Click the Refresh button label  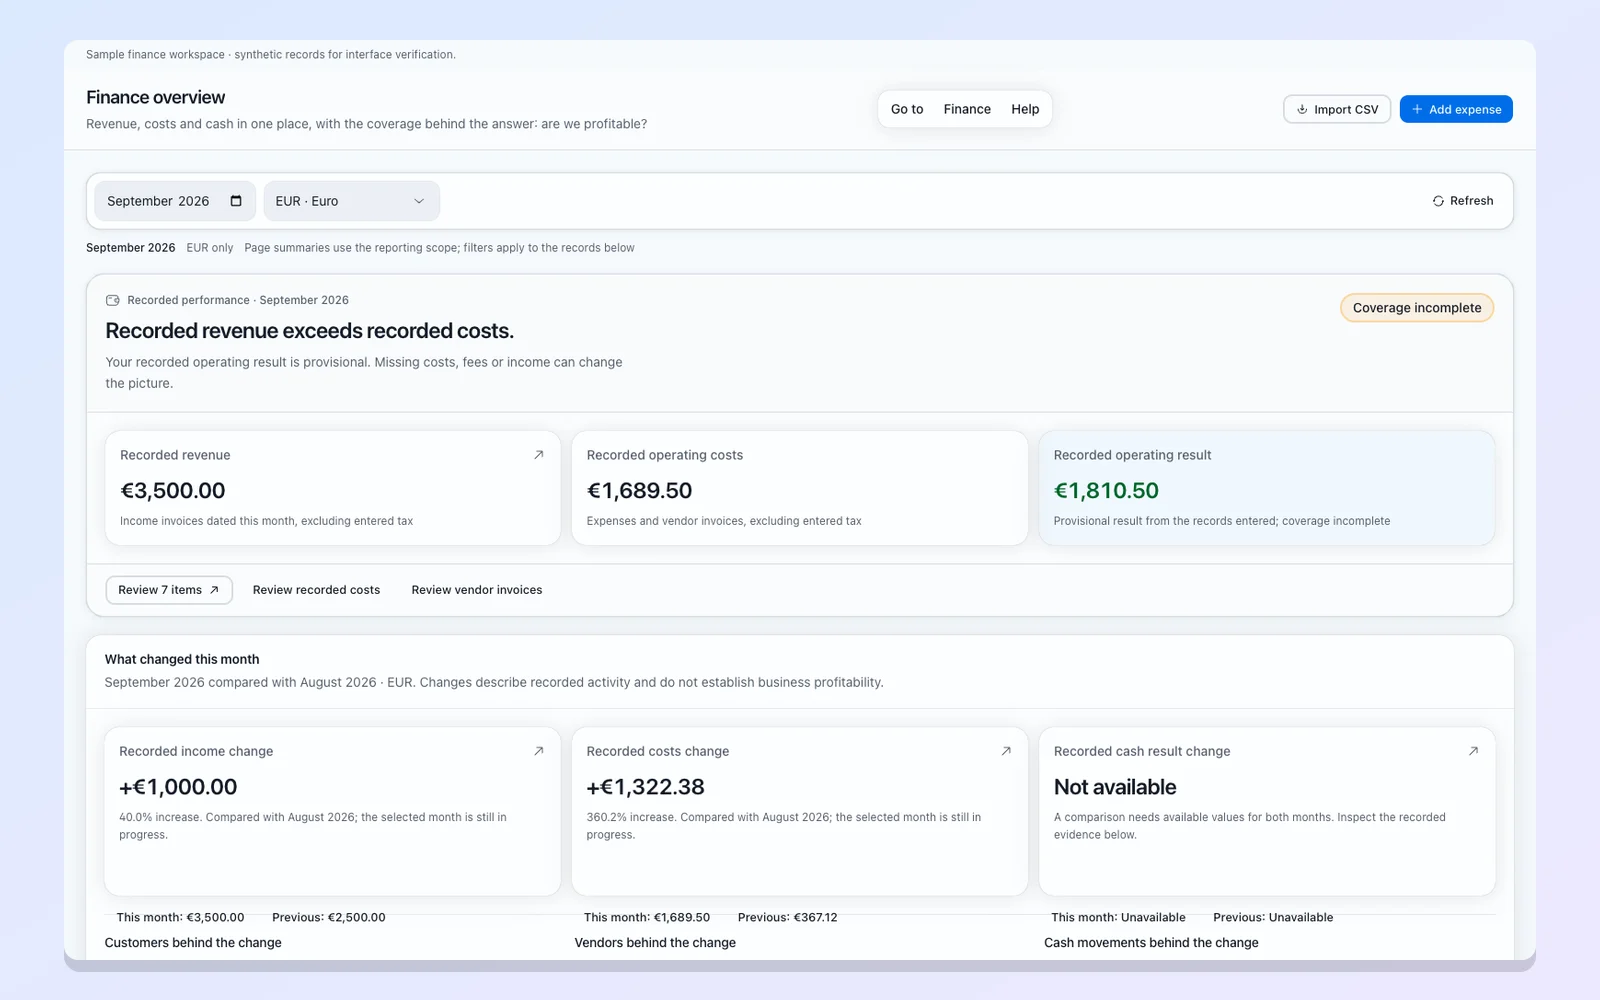click(x=1472, y=201)
